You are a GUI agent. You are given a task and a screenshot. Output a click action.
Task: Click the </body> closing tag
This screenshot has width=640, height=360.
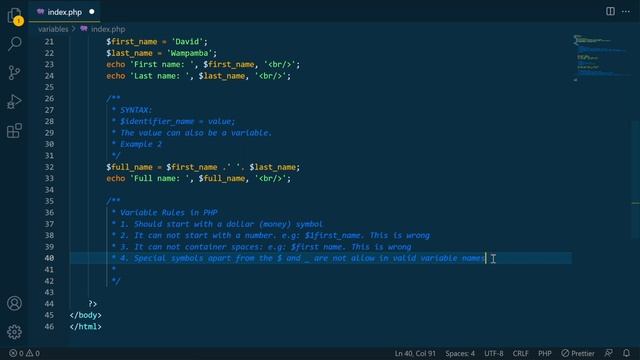point(85,315)
